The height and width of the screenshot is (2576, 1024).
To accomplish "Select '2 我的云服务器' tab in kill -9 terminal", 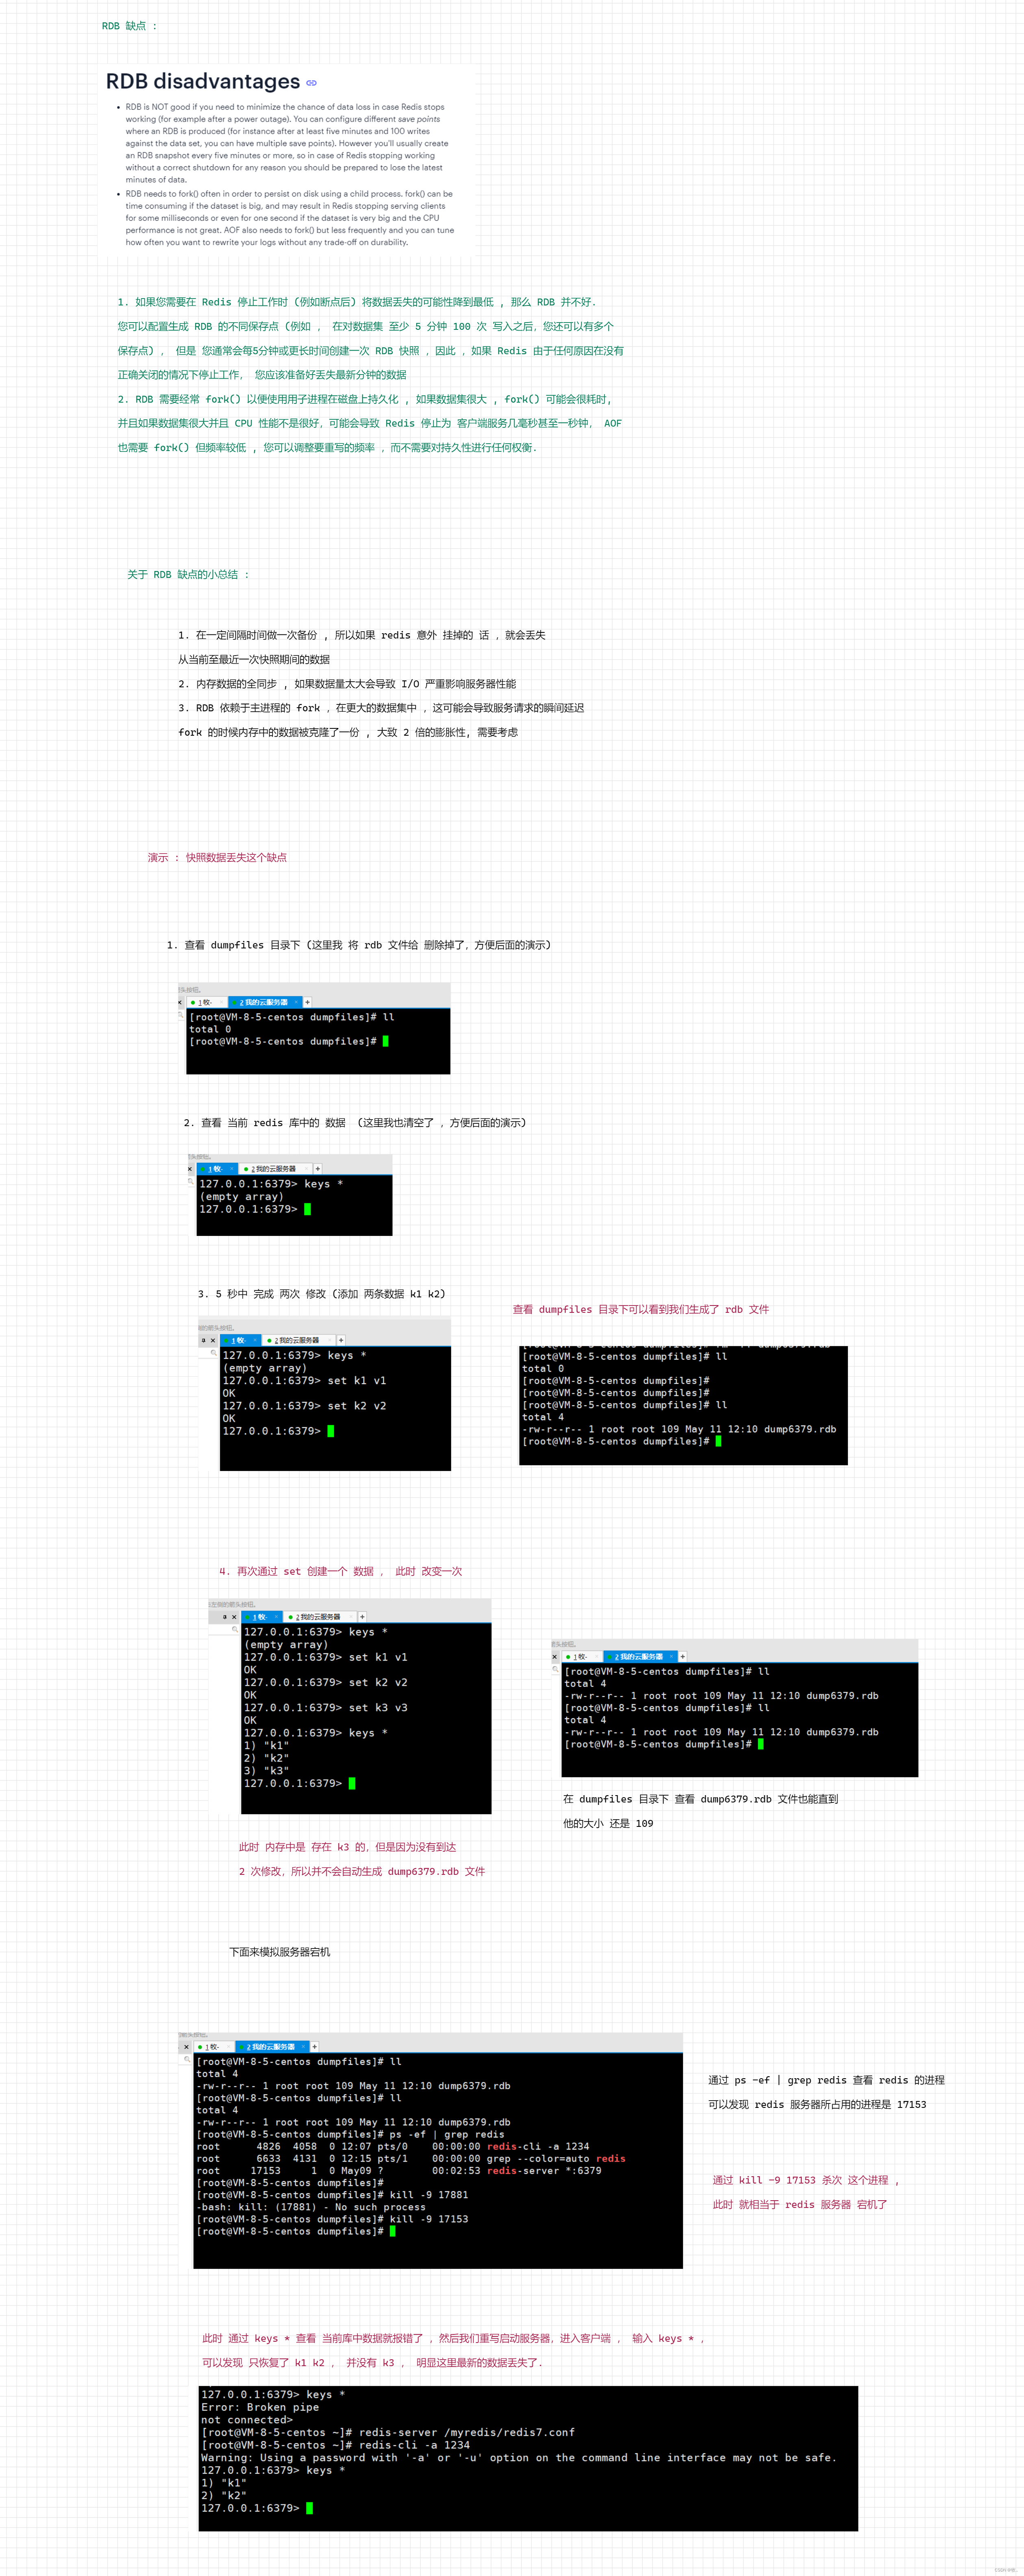I will point(271,2047).
